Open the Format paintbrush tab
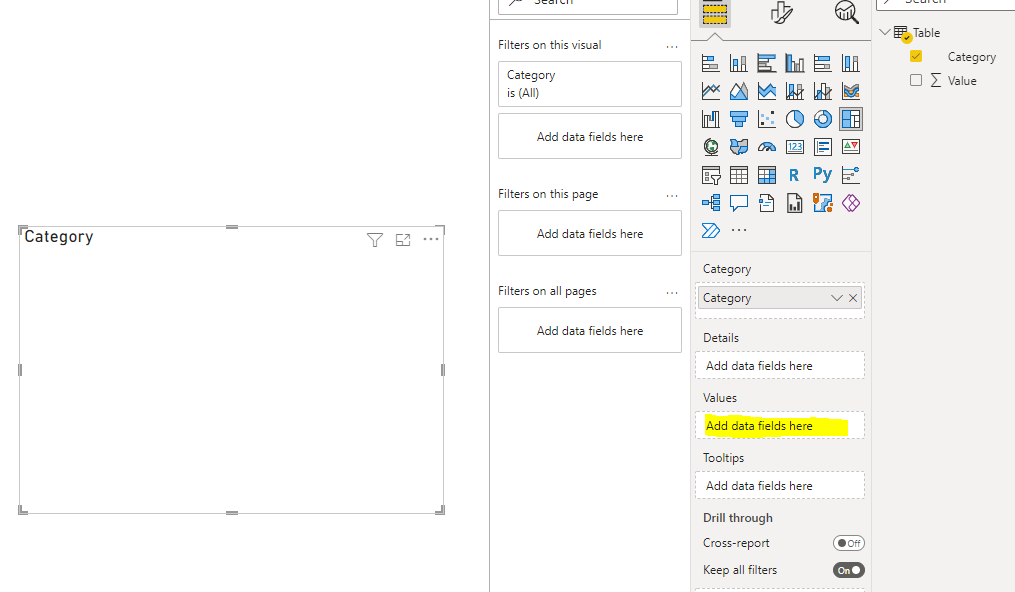The height and width of the screenshot is (592, 1015). [781, 12]
